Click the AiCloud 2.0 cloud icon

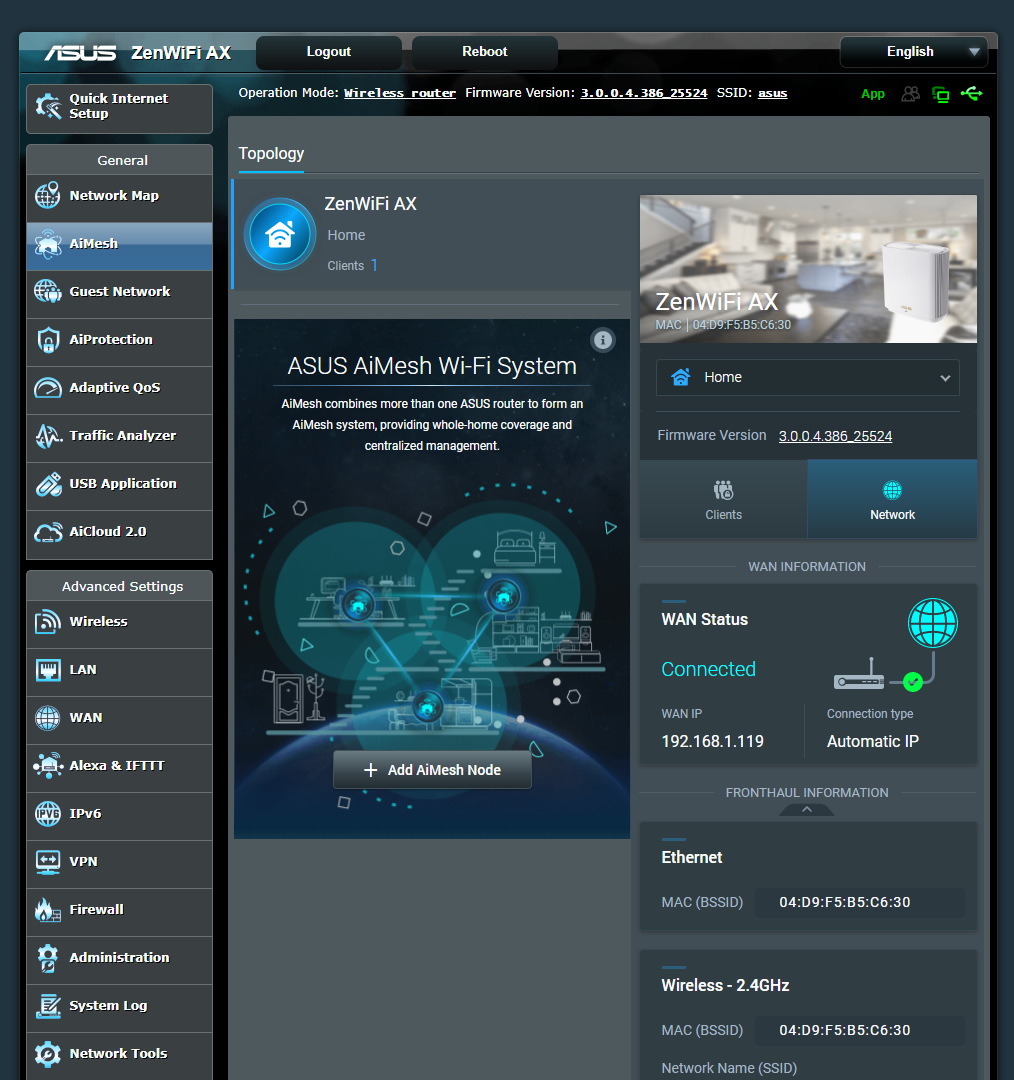coord(48,532)
